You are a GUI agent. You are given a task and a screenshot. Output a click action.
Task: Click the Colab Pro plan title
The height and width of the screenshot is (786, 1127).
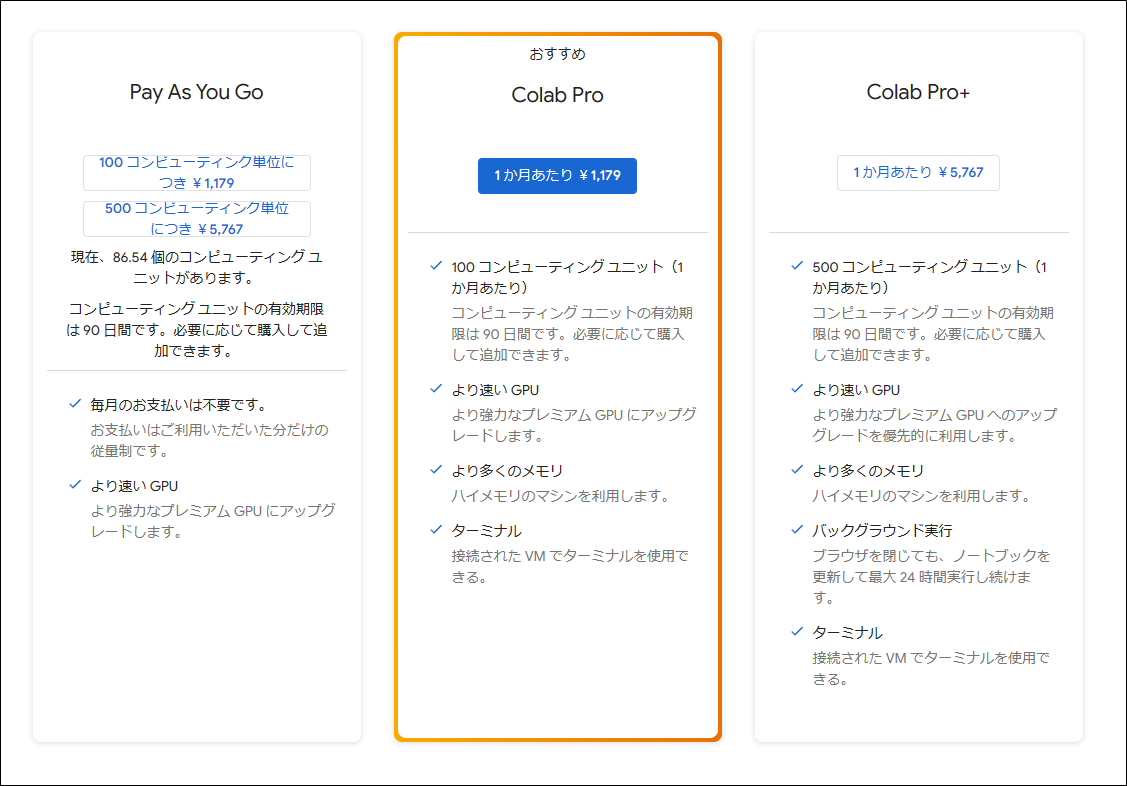tap(557, 95)
